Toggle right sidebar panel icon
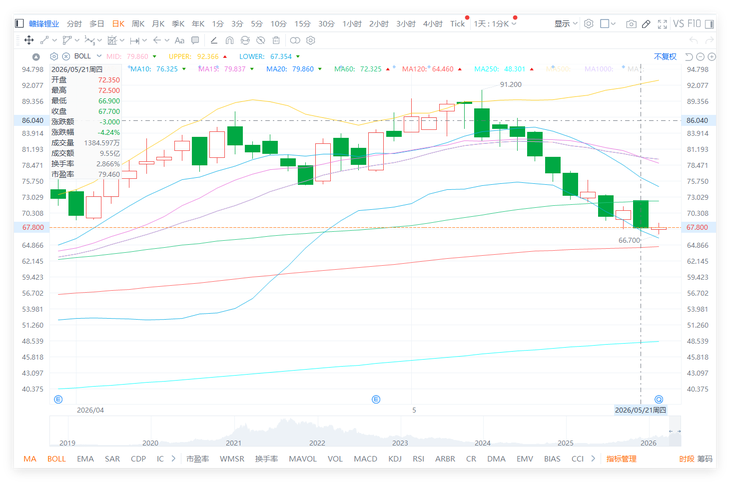This screenshot has width=730, height=482. [x=710, y=24]
